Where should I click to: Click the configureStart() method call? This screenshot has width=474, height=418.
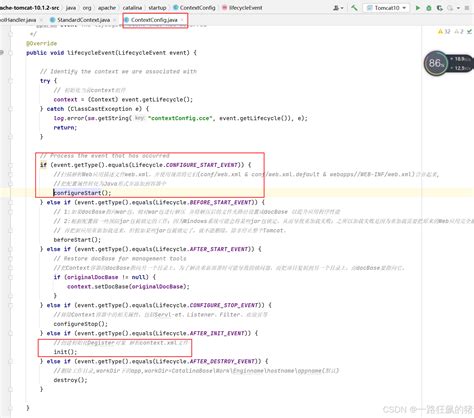[x=82, y=193]
